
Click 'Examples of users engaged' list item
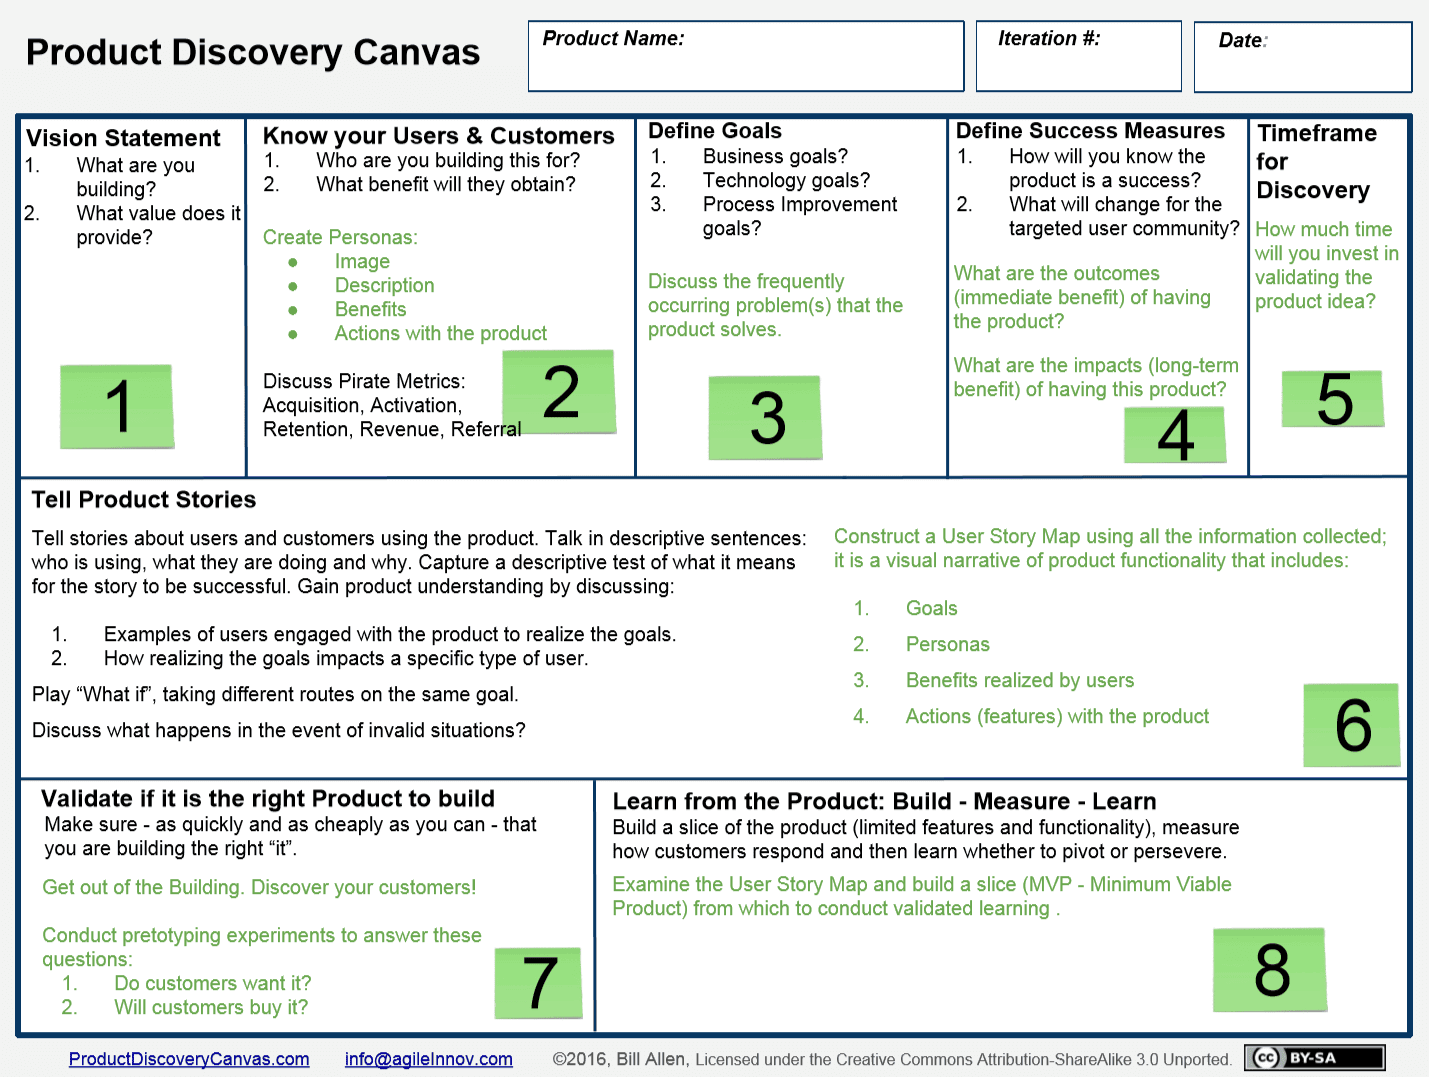(x=390, y=634)
